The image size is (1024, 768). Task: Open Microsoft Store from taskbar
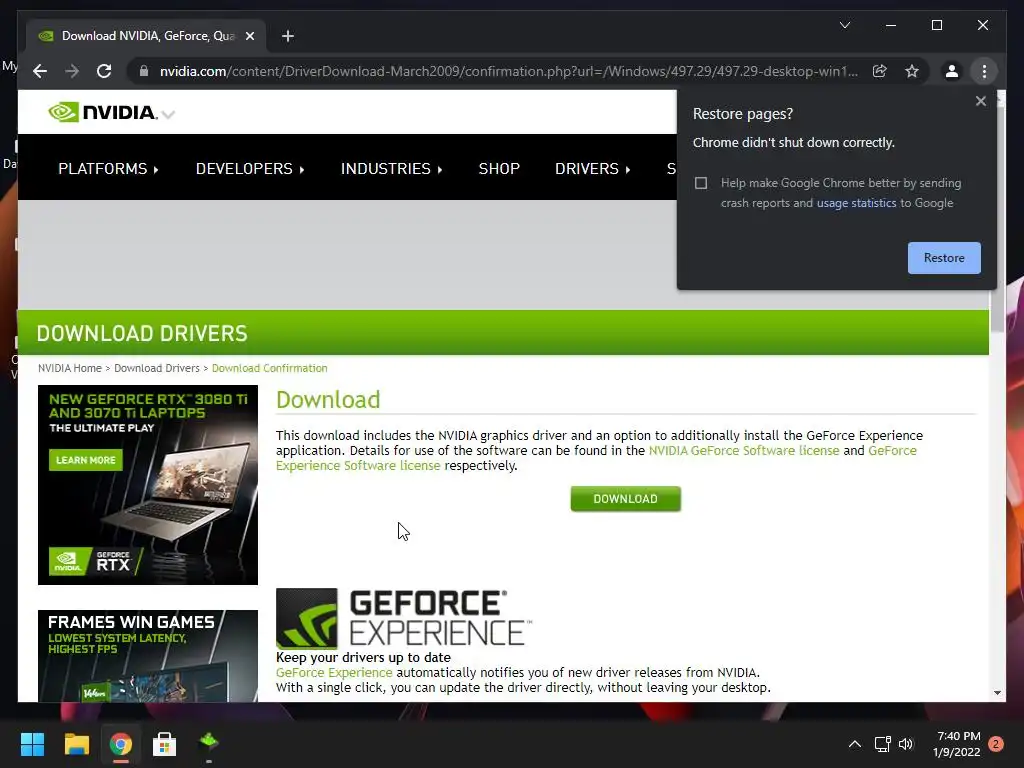pyautogui.click(x=164, y=744)
